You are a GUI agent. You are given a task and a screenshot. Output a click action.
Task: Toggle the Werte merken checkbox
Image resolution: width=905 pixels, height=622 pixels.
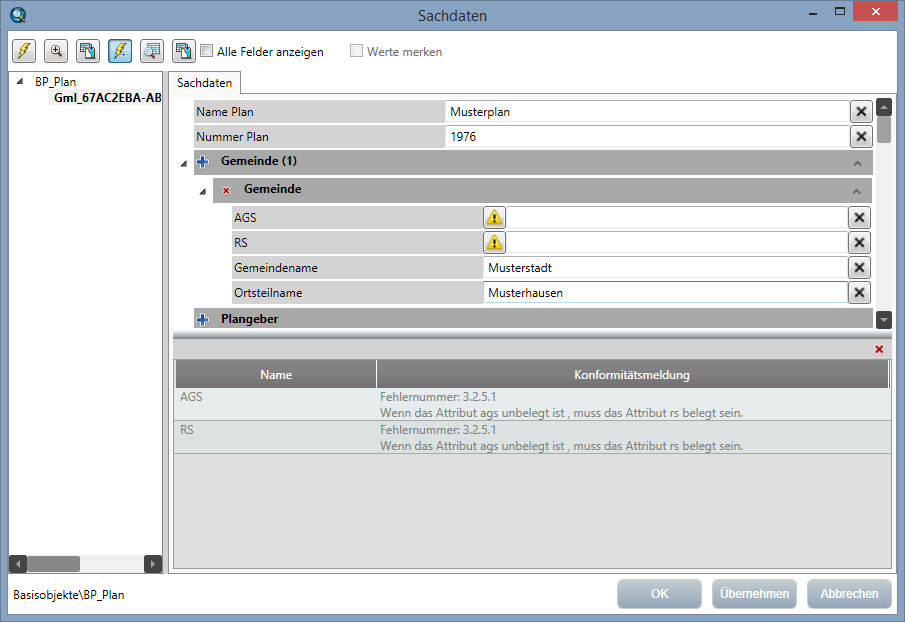pyautogui.click(x=356, y=51)
